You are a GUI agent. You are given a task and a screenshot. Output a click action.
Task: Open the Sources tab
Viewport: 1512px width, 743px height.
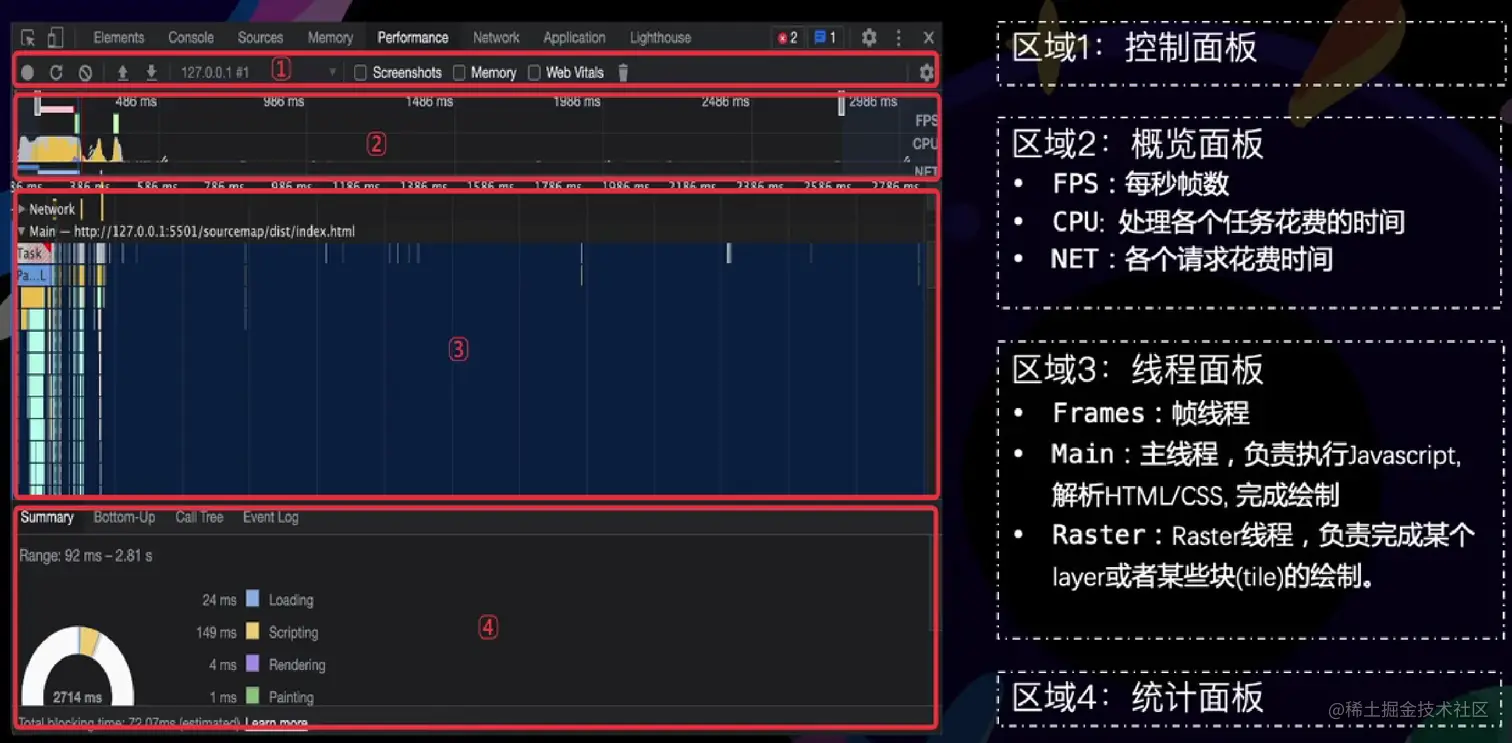point(260,38)
